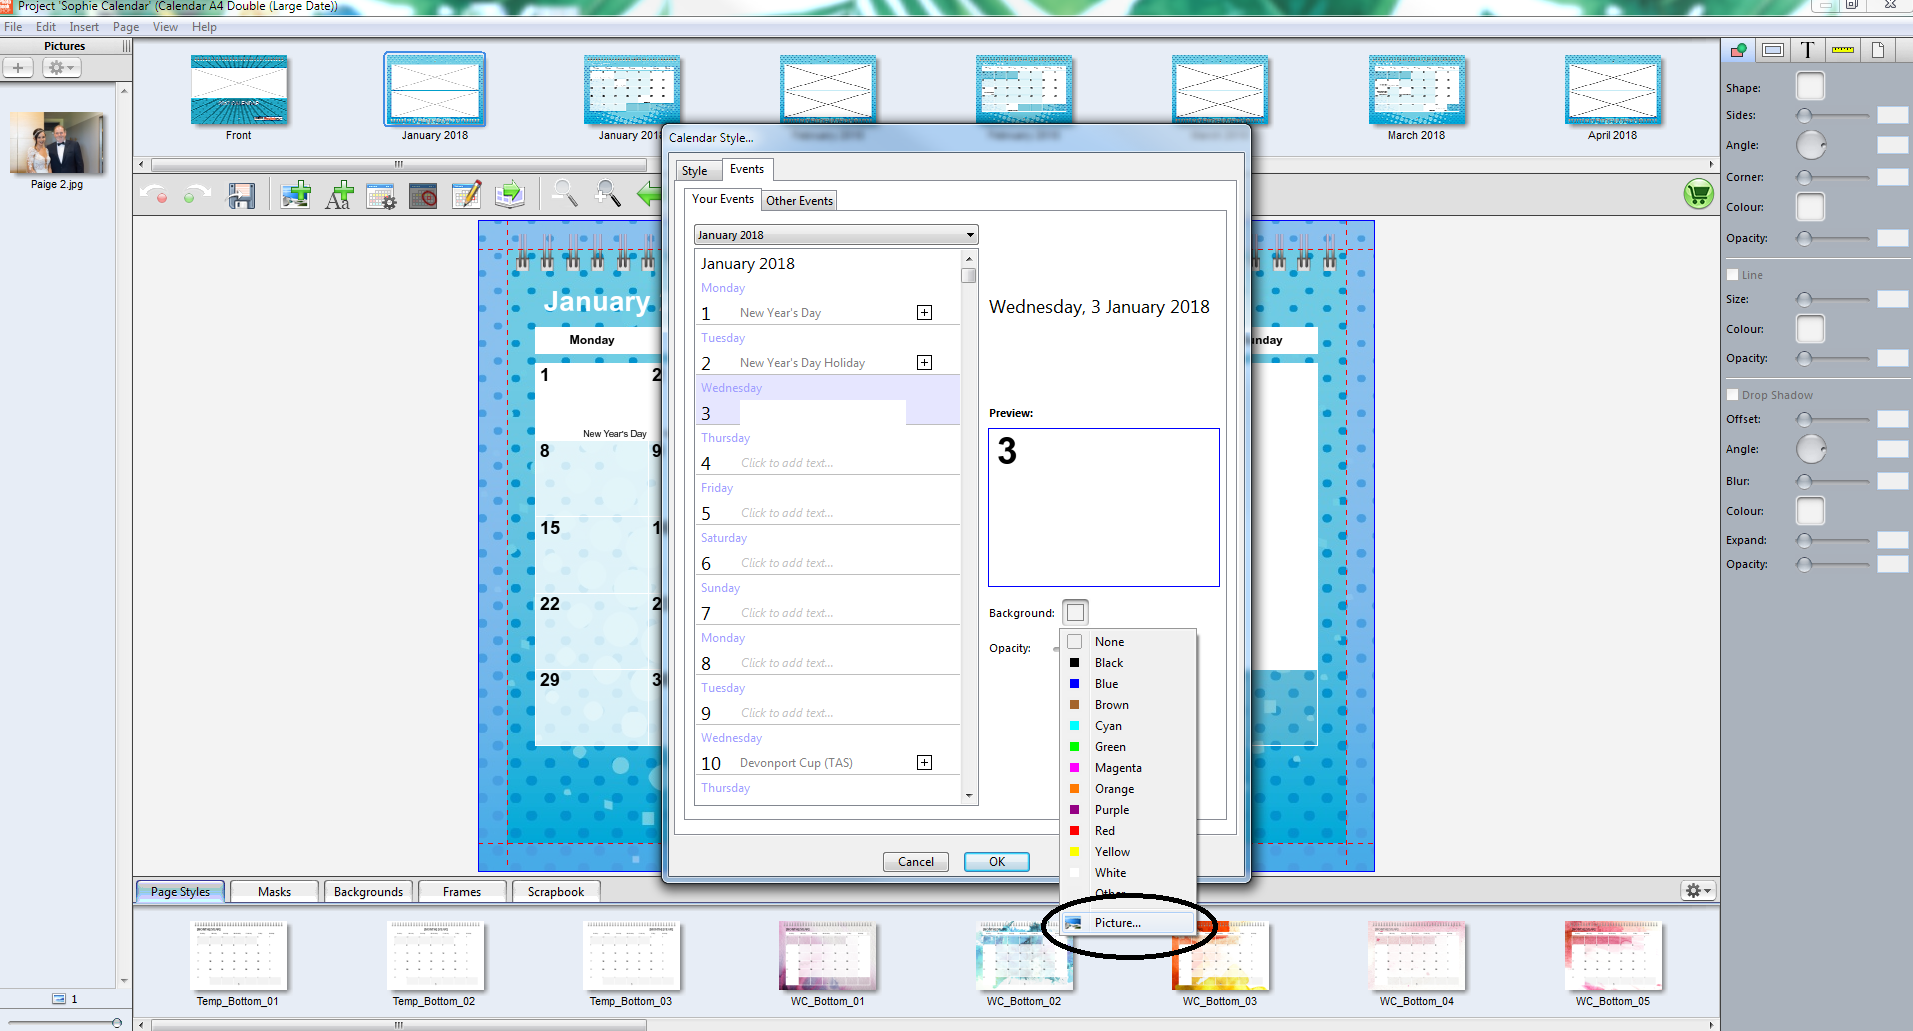Click the Drop Shadow Colour swatch
The width and height of the screenshot is (1913, 1031).
pos(1810,511)
